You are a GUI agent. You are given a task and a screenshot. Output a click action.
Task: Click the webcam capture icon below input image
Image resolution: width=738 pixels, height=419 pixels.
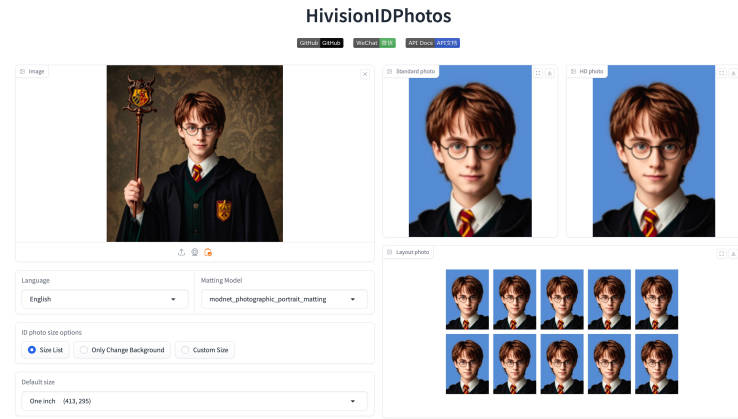pos(194,252)
